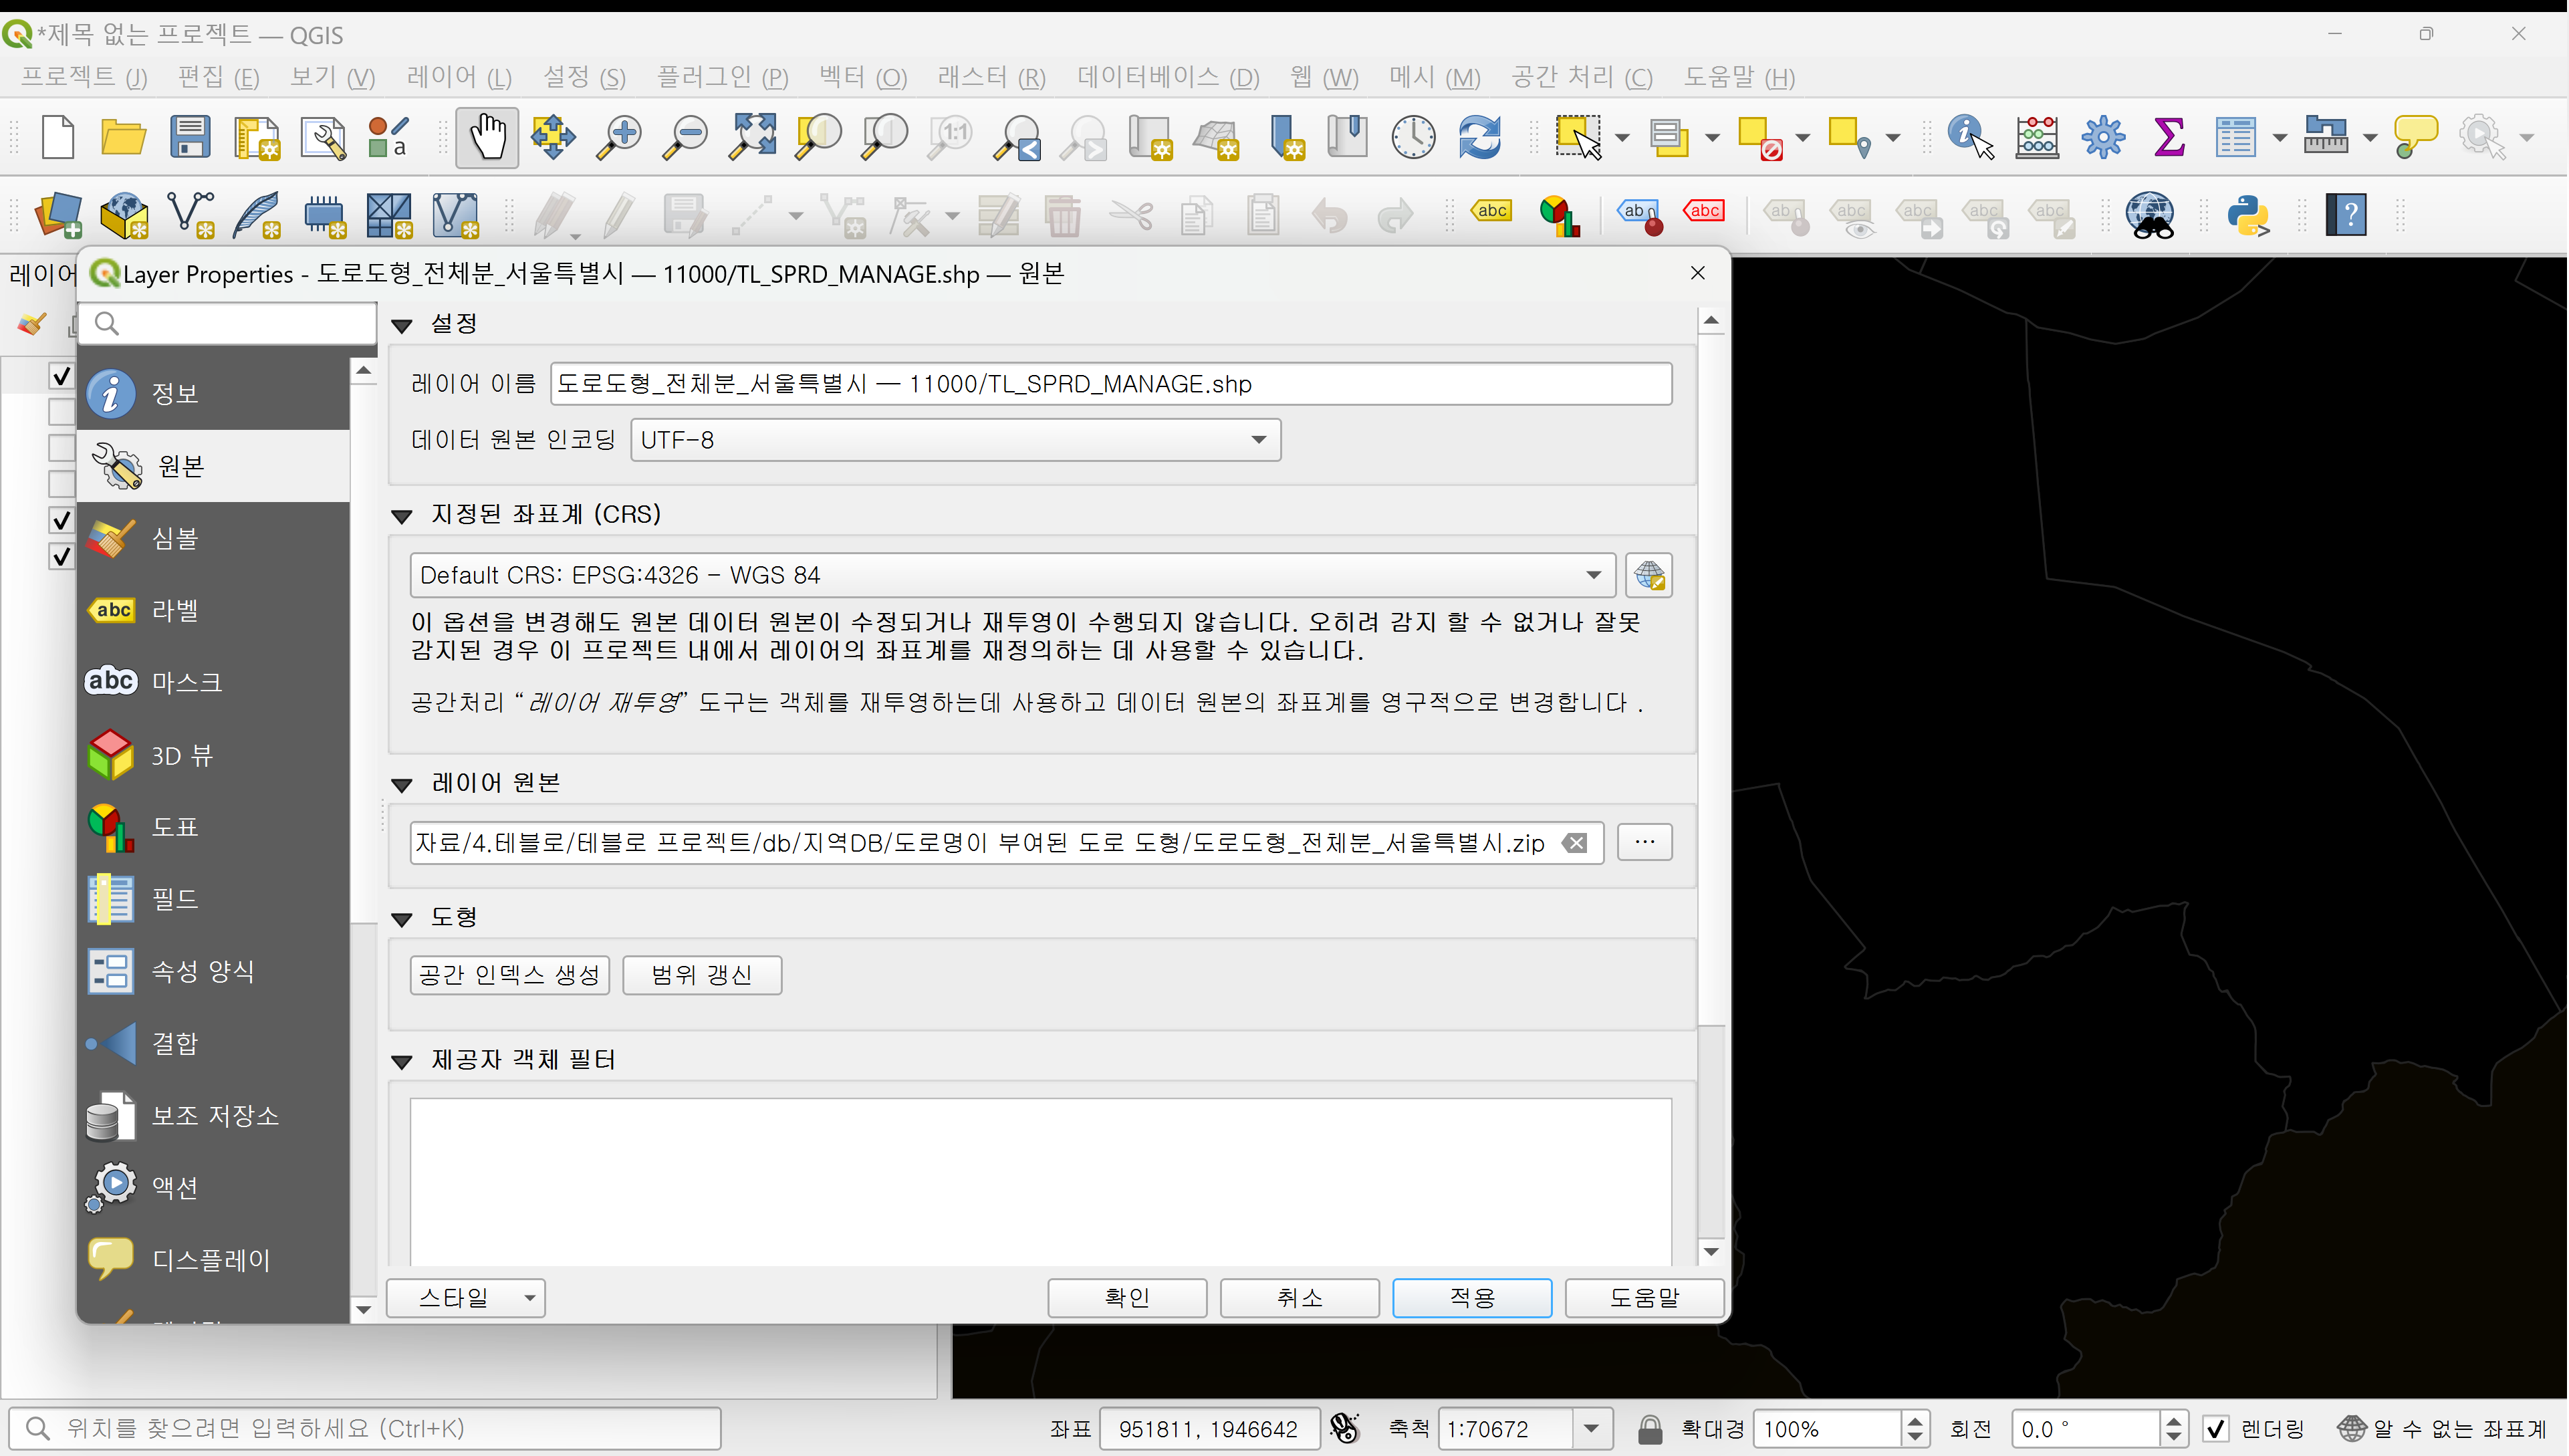Toggle the 렌더링 checkbox in status bar
The height and width of the screenshot is (1456, 2569).
pyautogui.click(x=2215, y=1429)
